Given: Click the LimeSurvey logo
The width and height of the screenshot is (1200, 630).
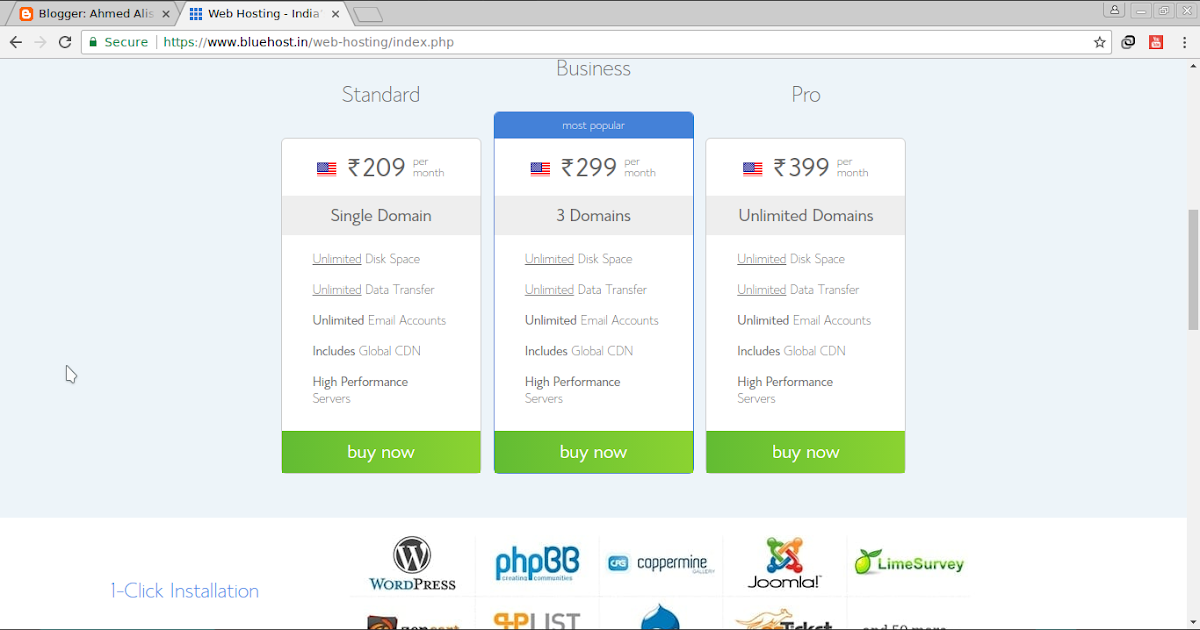Looking at the screenshot, I should (909, 562).
